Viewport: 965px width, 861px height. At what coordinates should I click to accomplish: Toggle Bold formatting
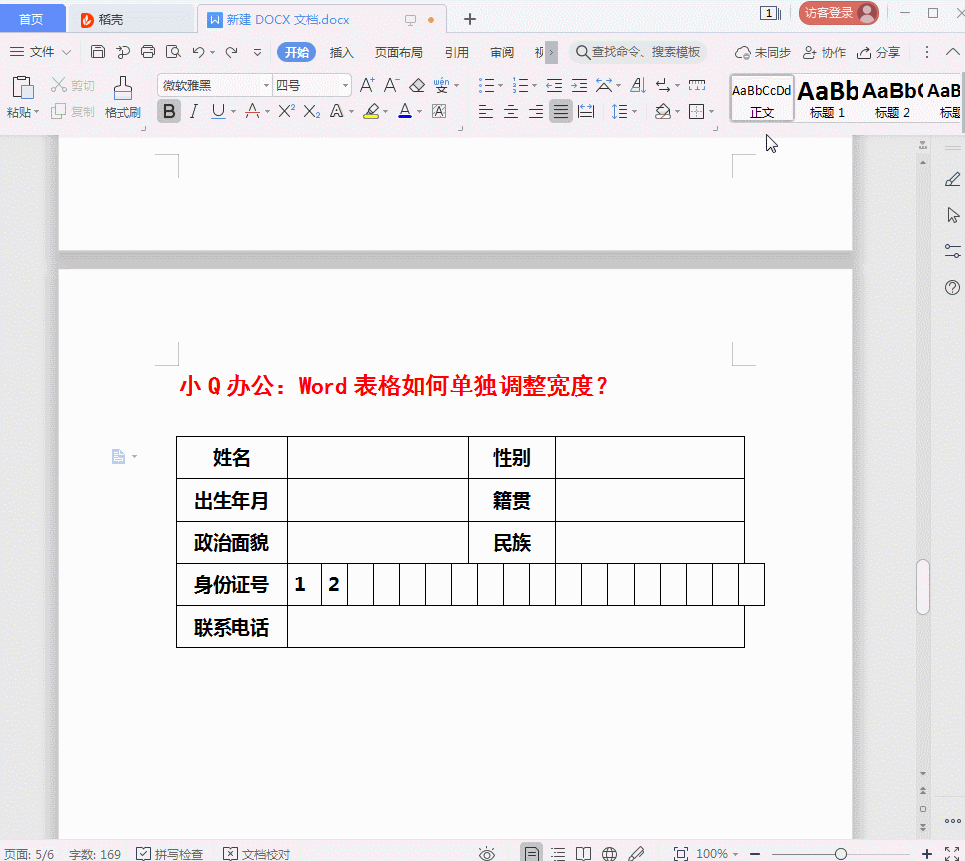[x=169, y=111]
